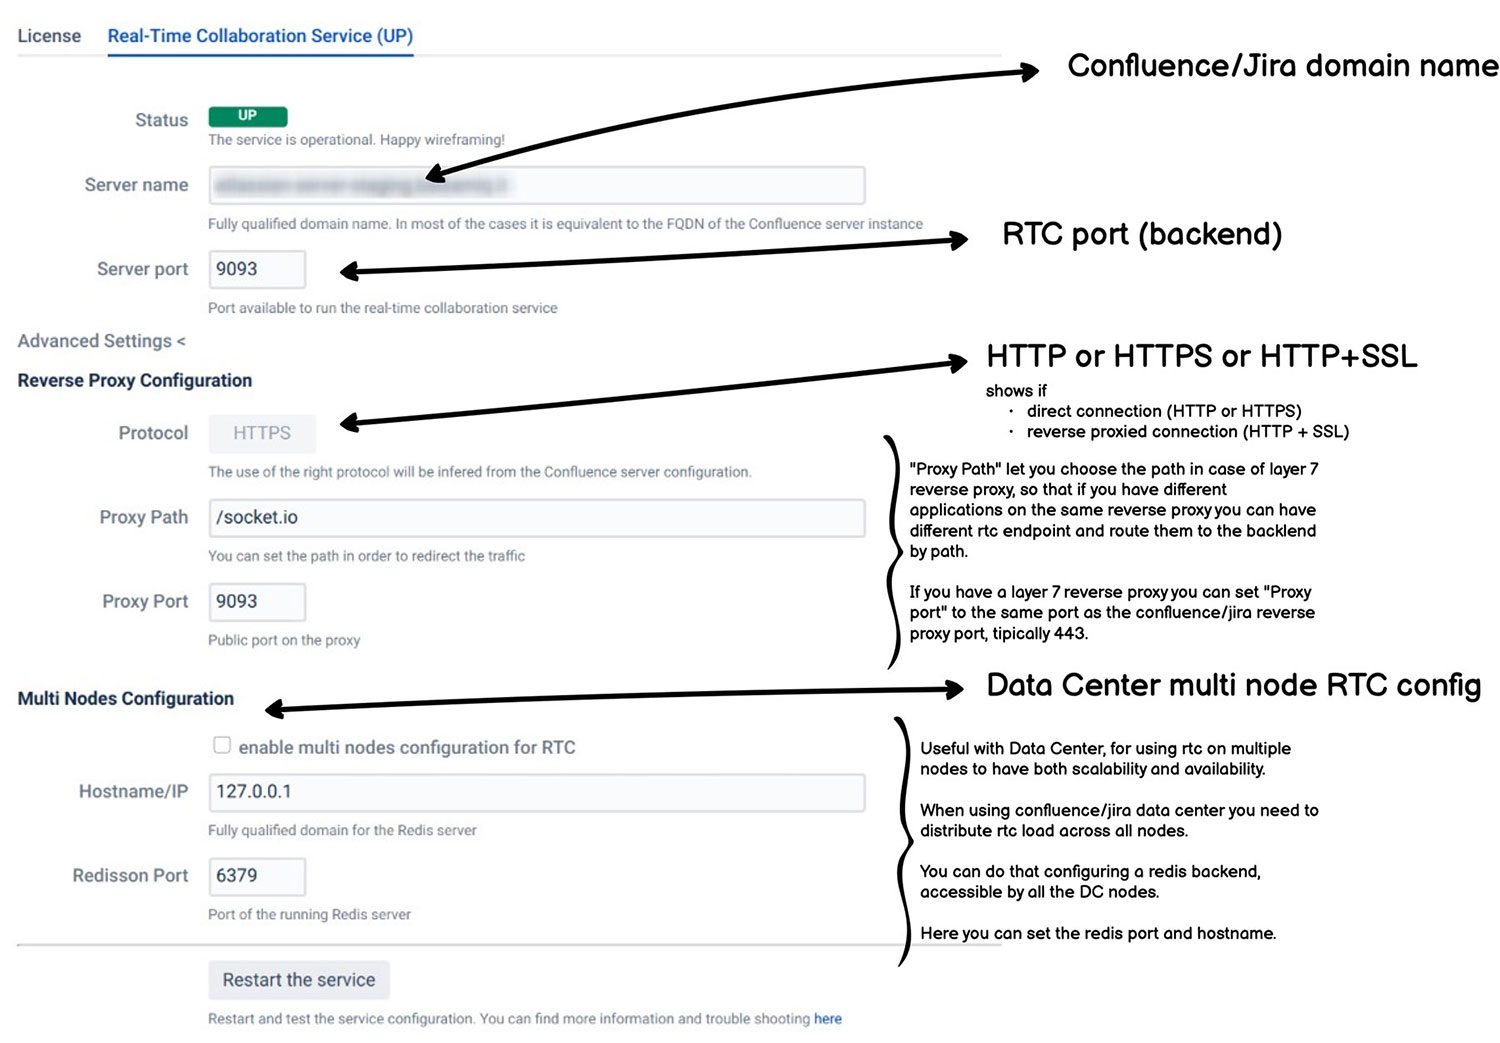Click the green UP status badge
1500x1043 pixels.
[247, 116]
